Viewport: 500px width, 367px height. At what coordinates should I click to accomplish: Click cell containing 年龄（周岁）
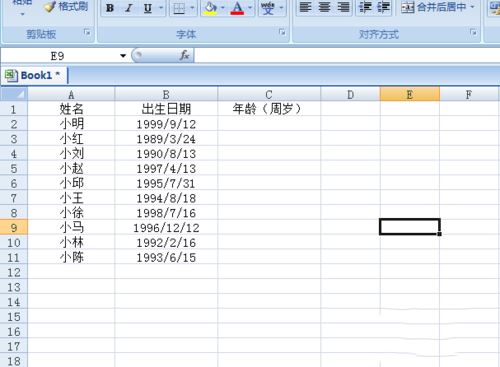(x=269, y=109)
